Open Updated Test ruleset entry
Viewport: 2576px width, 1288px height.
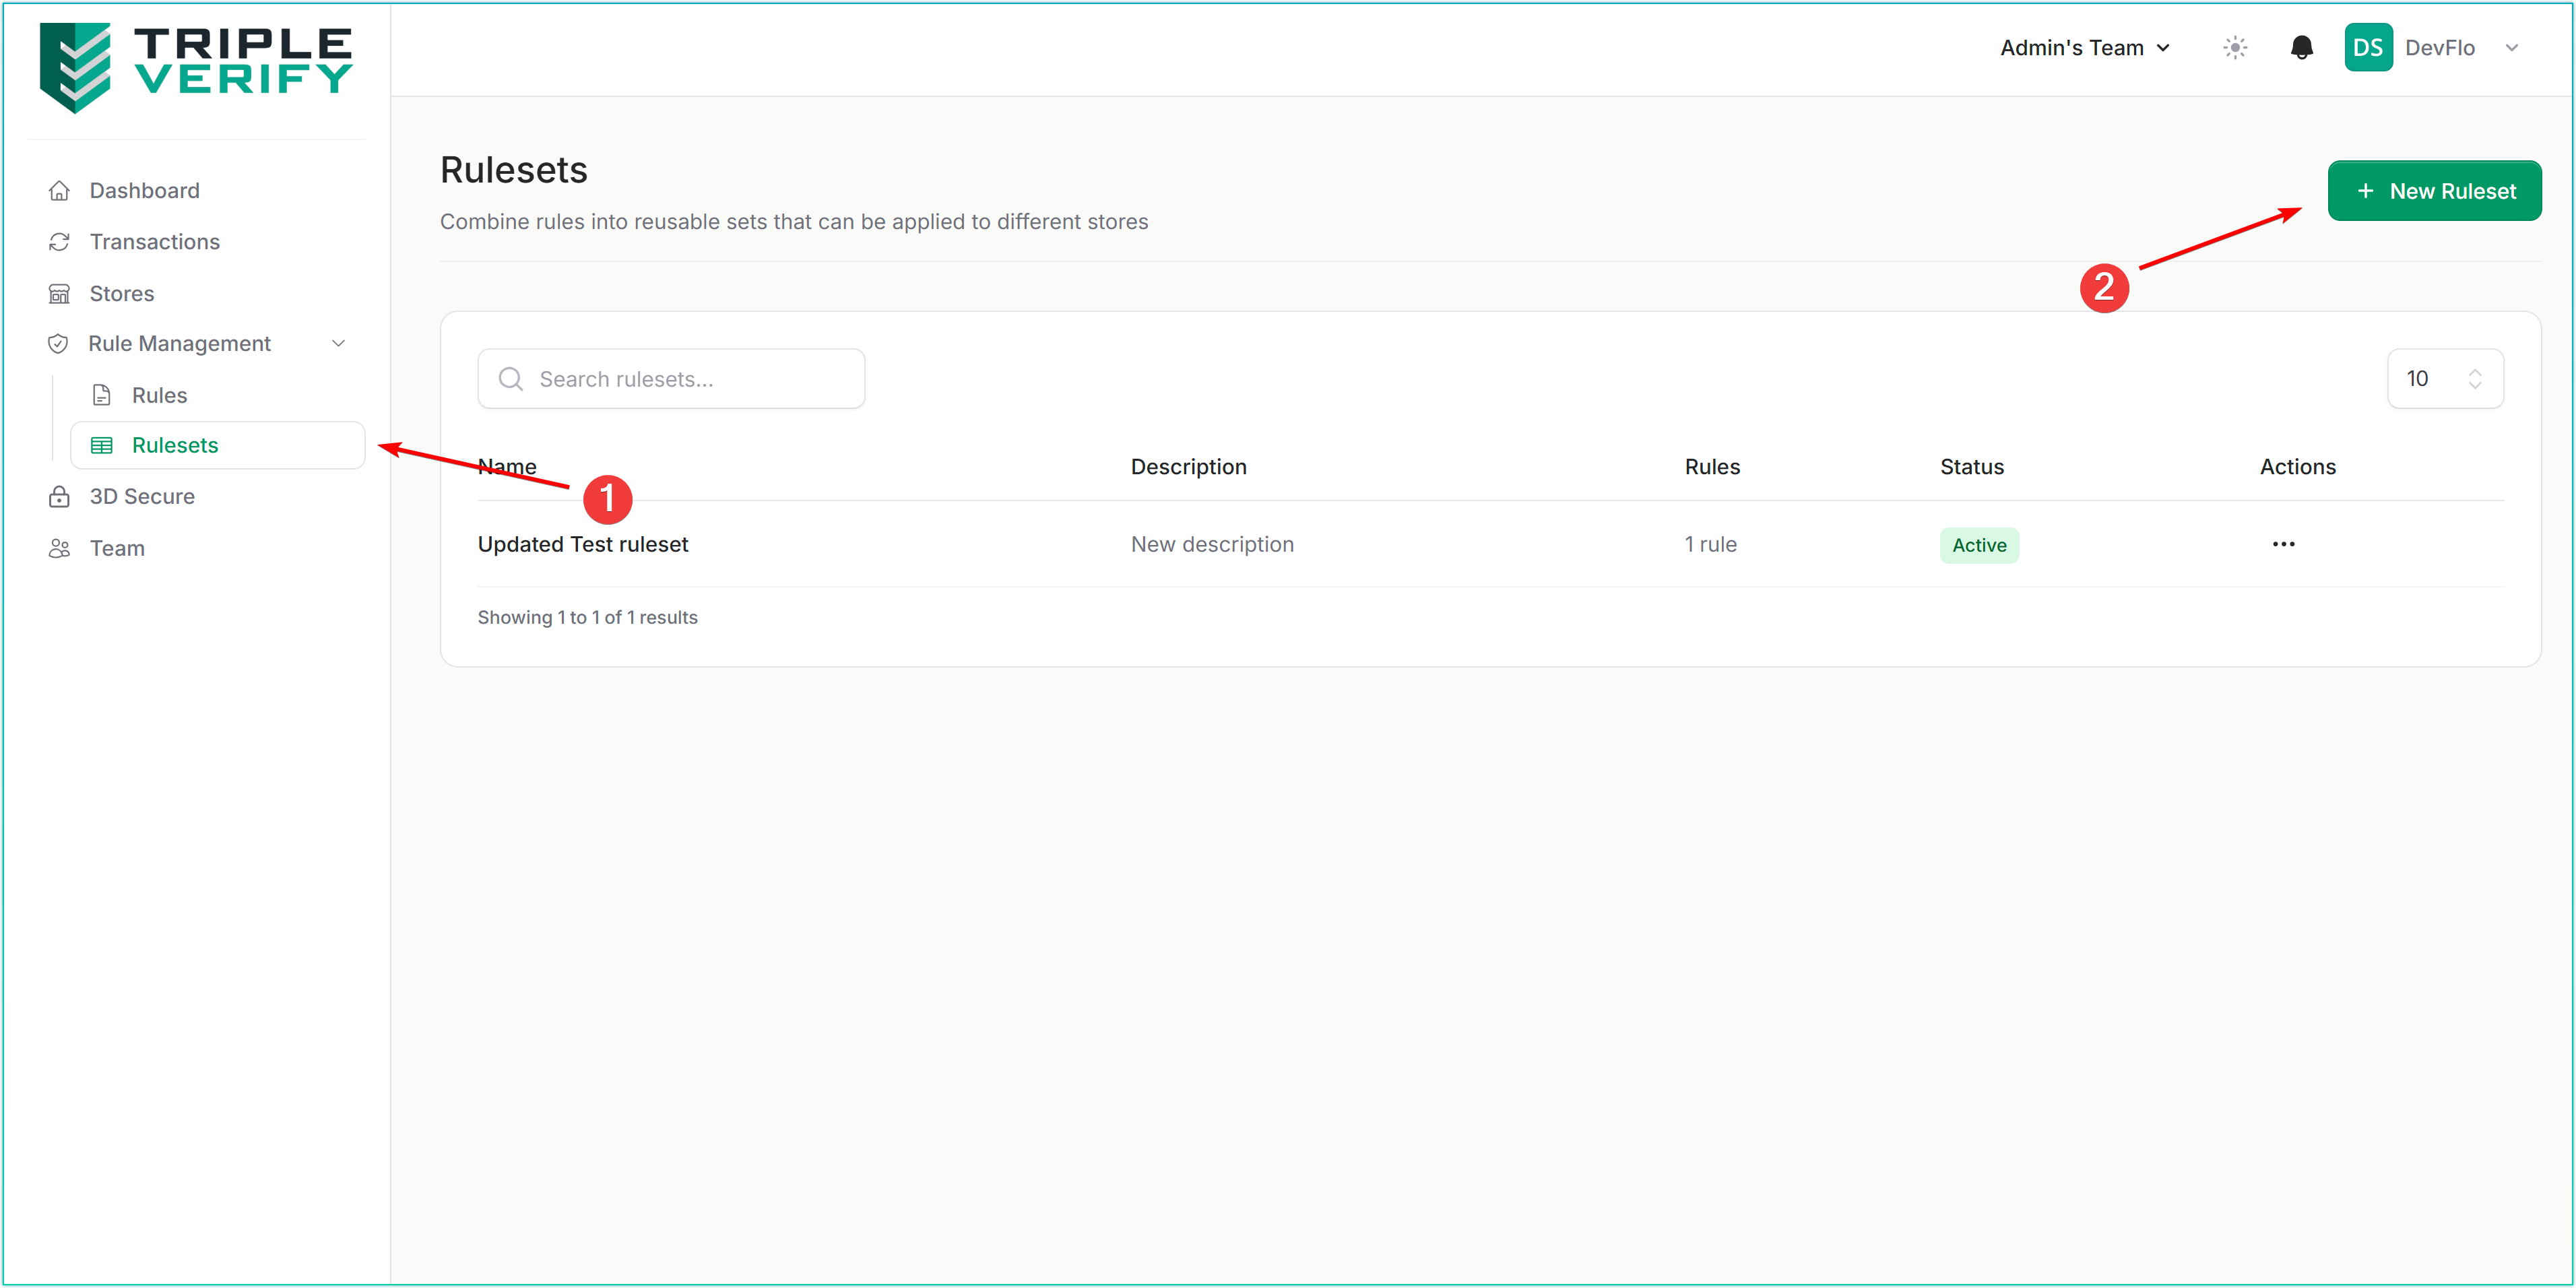click(583, 545)
